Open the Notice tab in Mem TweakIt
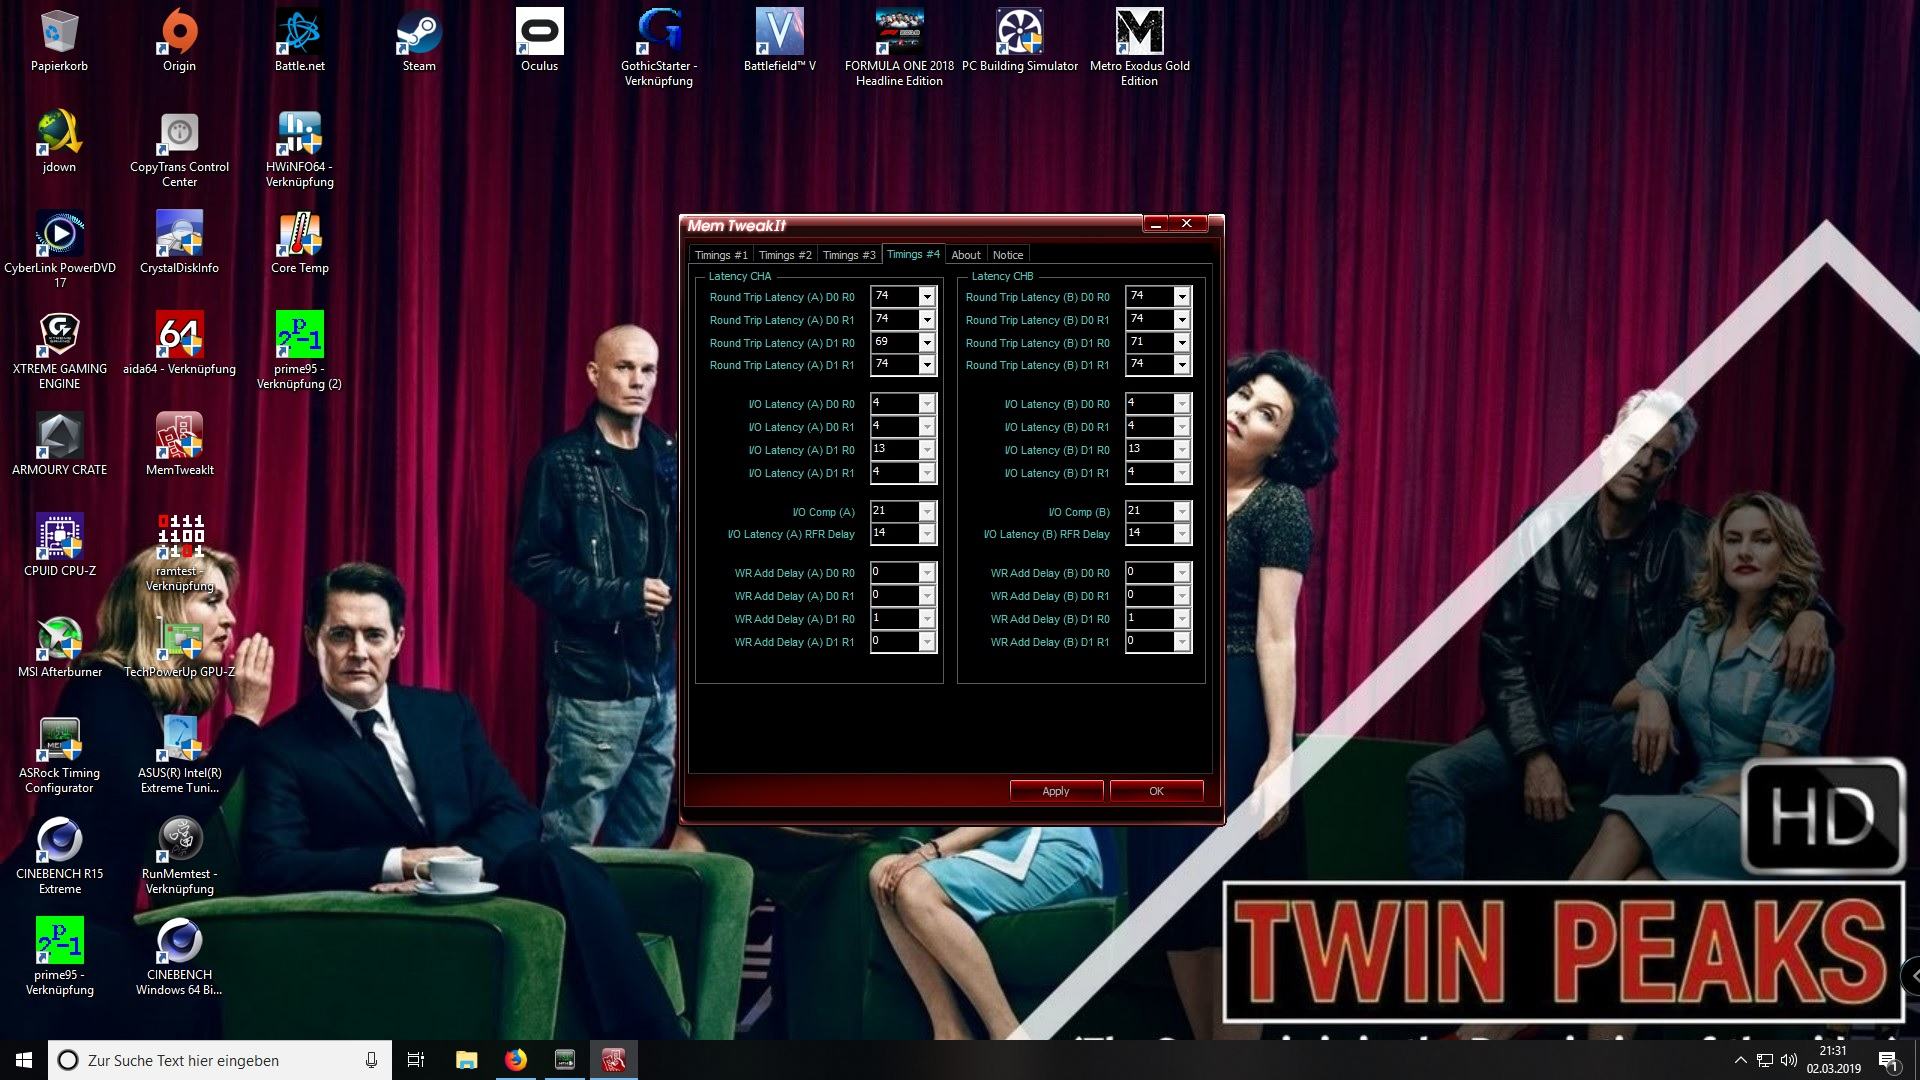Image resolution: width=1920 pixels, height=1080 pixels. click(x=1008, y=255)
